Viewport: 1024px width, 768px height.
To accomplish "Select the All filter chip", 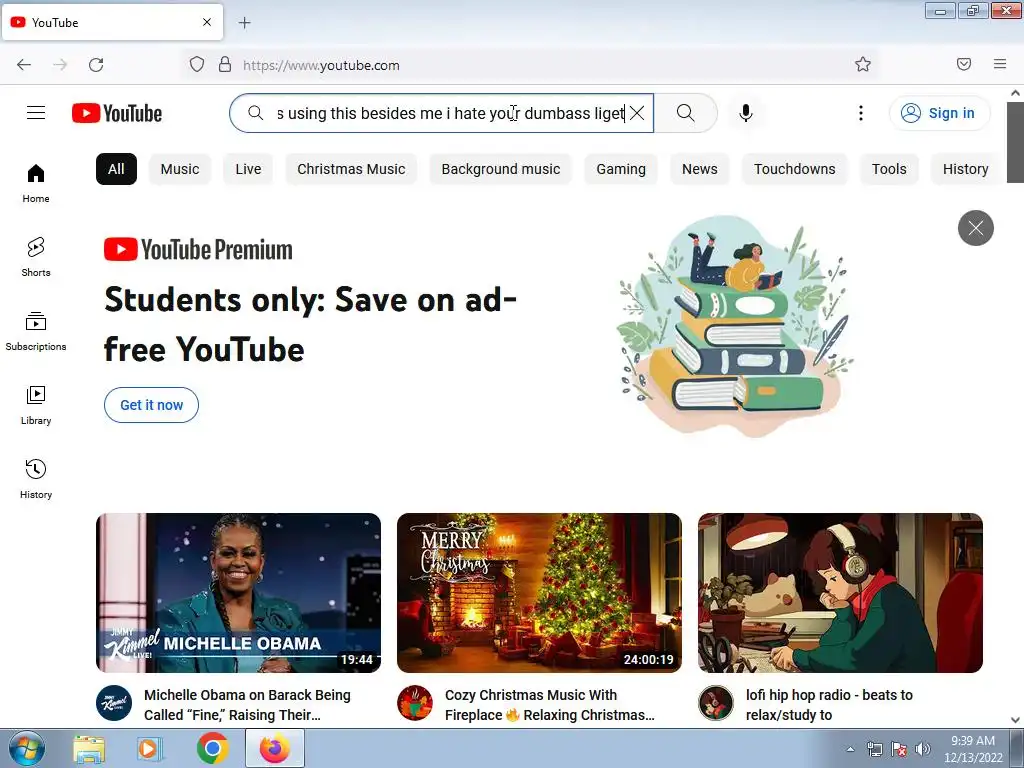I will (116, 169).
